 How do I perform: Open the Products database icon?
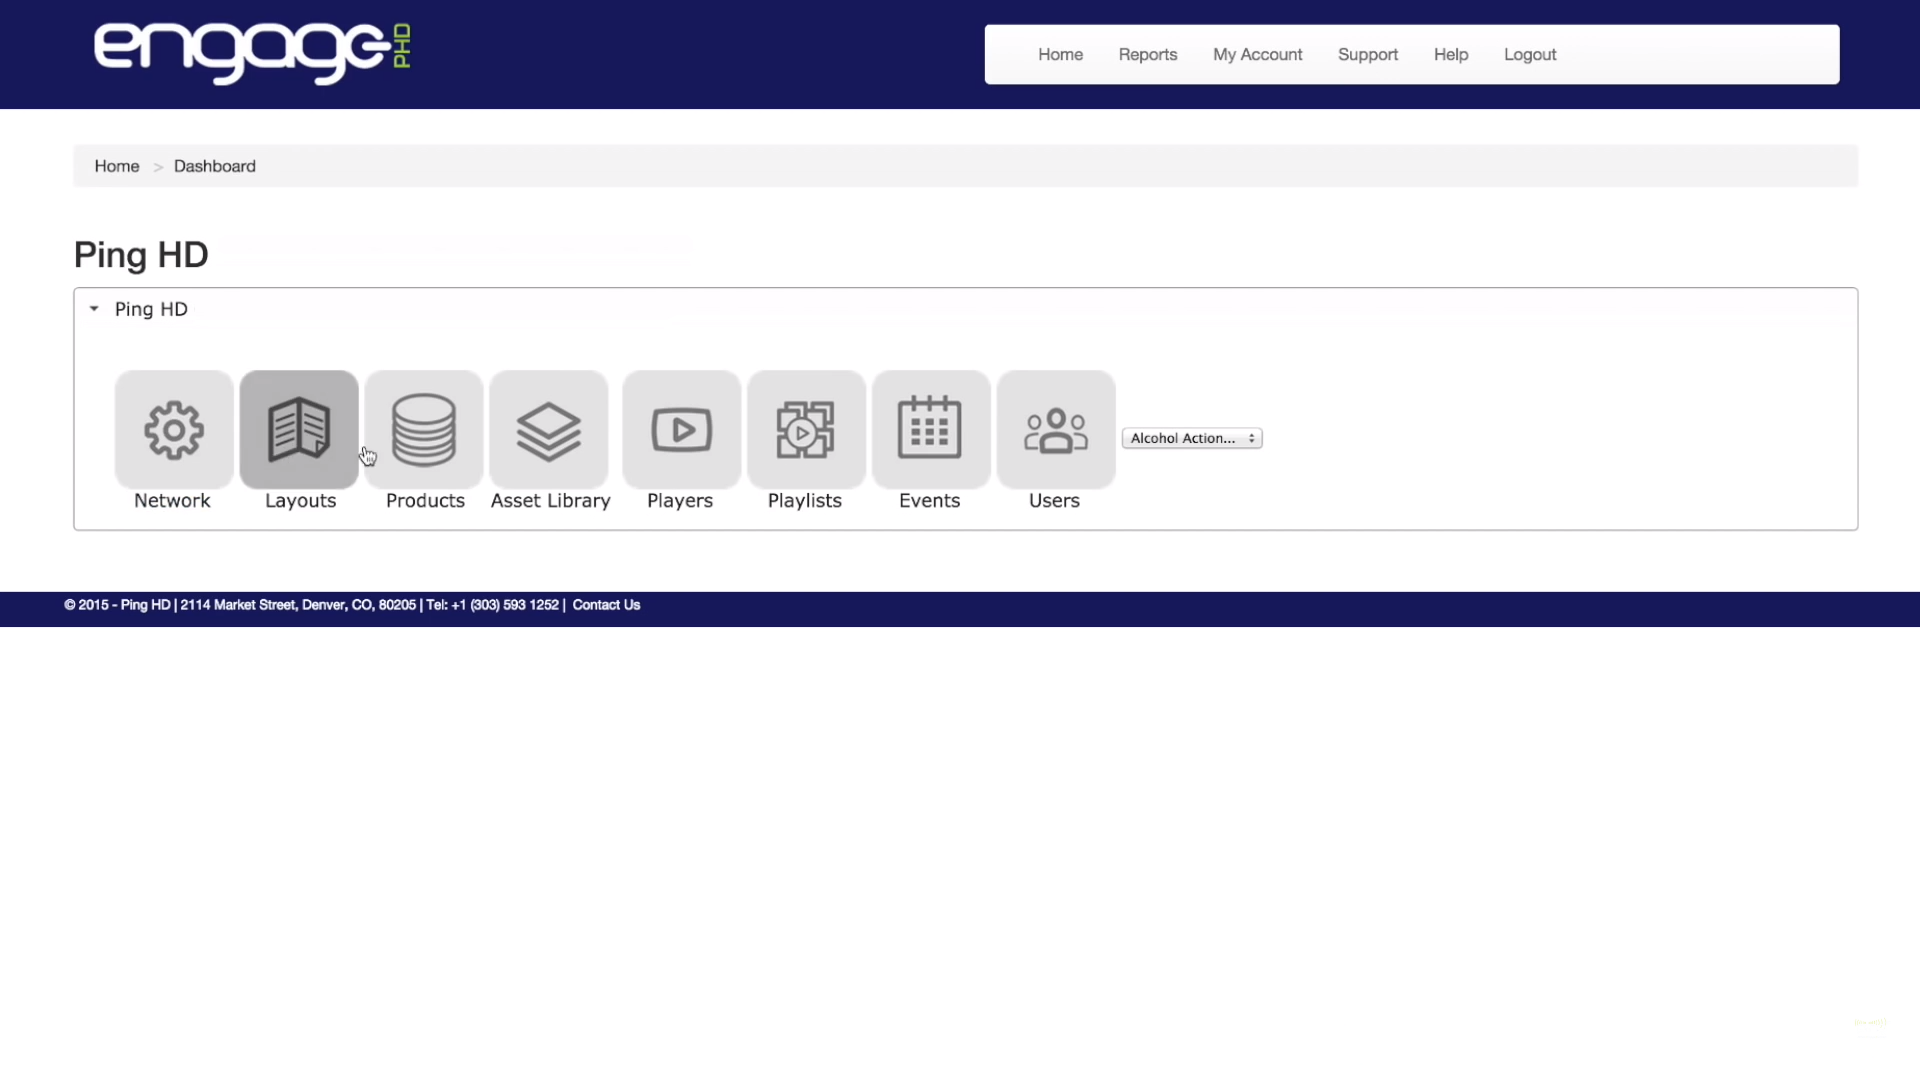pyautogui.click(x=424, y=430)
